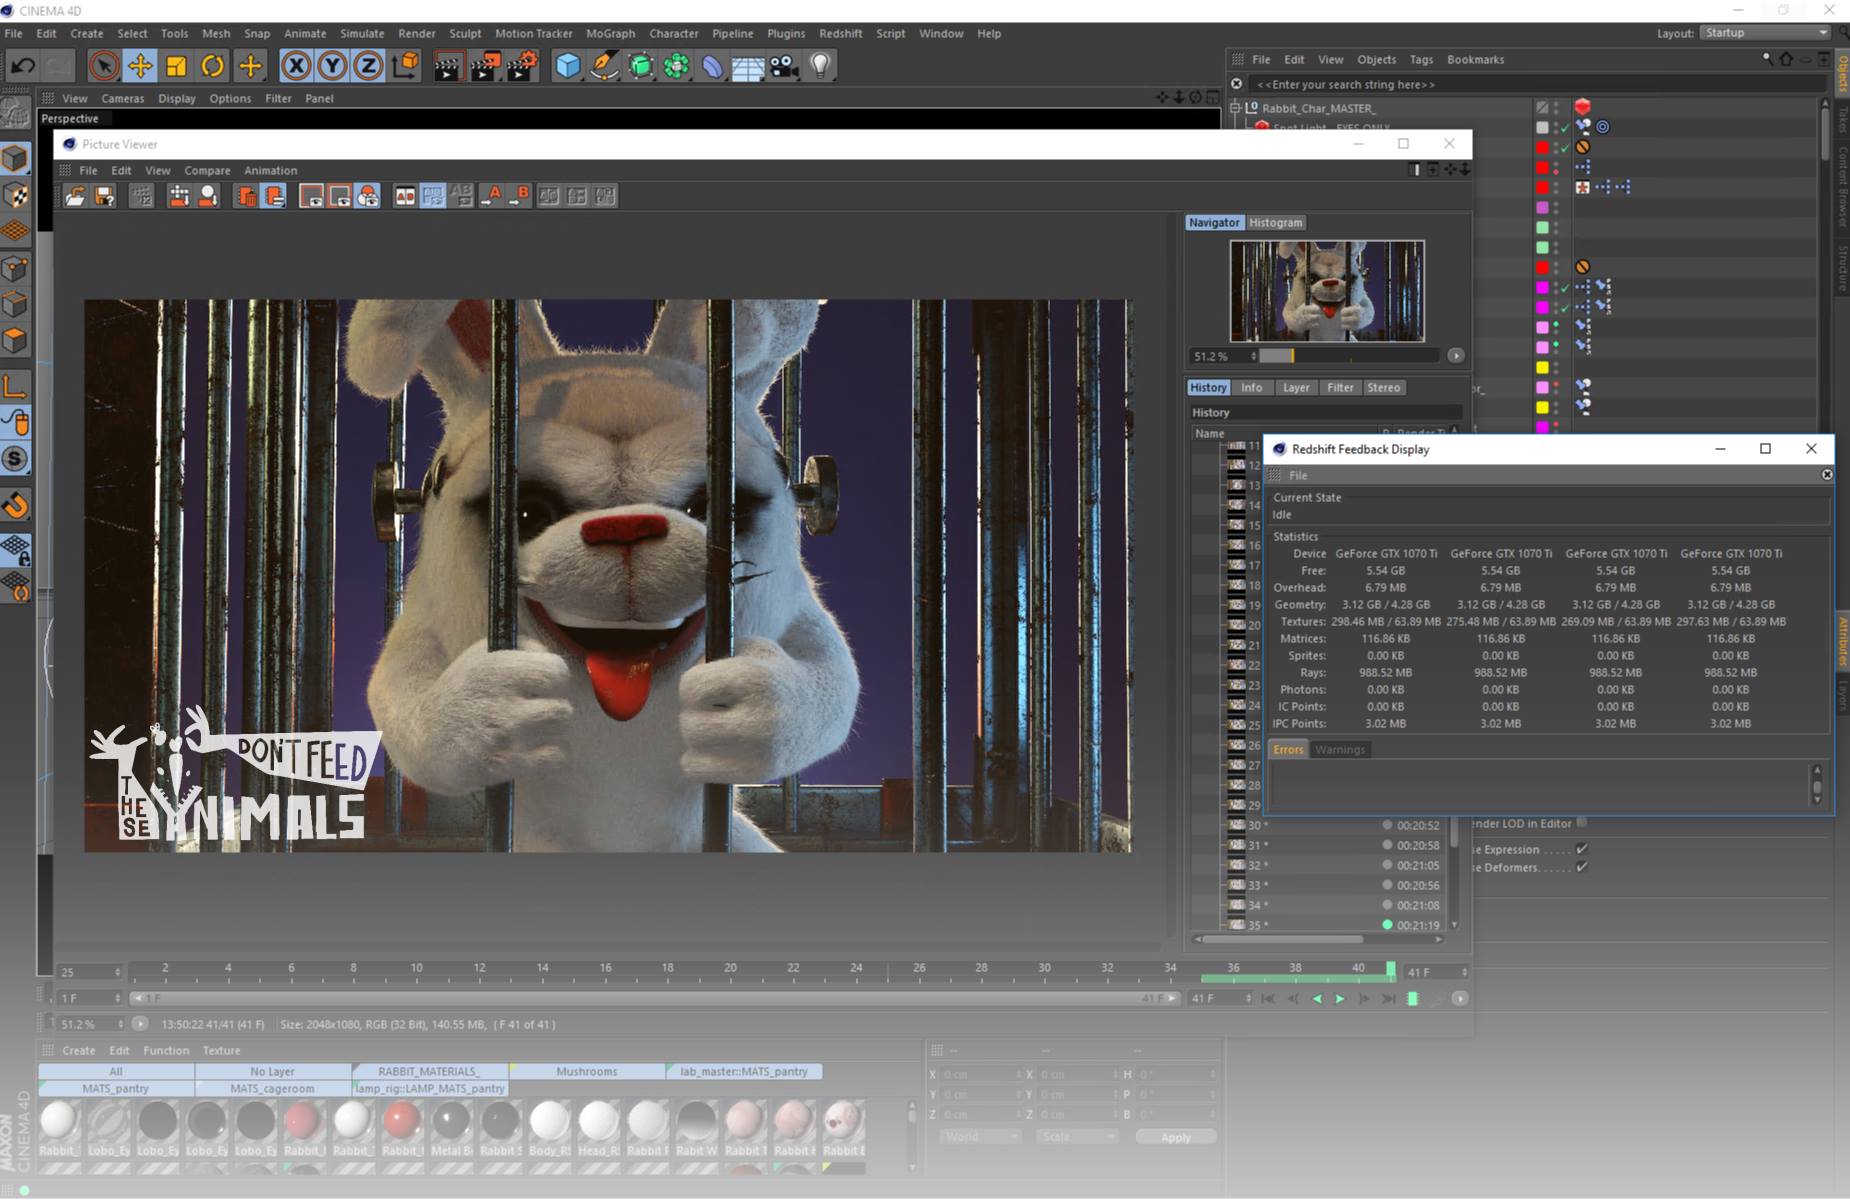Toggle X axis lock button
The image size is (1850, 1200).
point(295,66)
